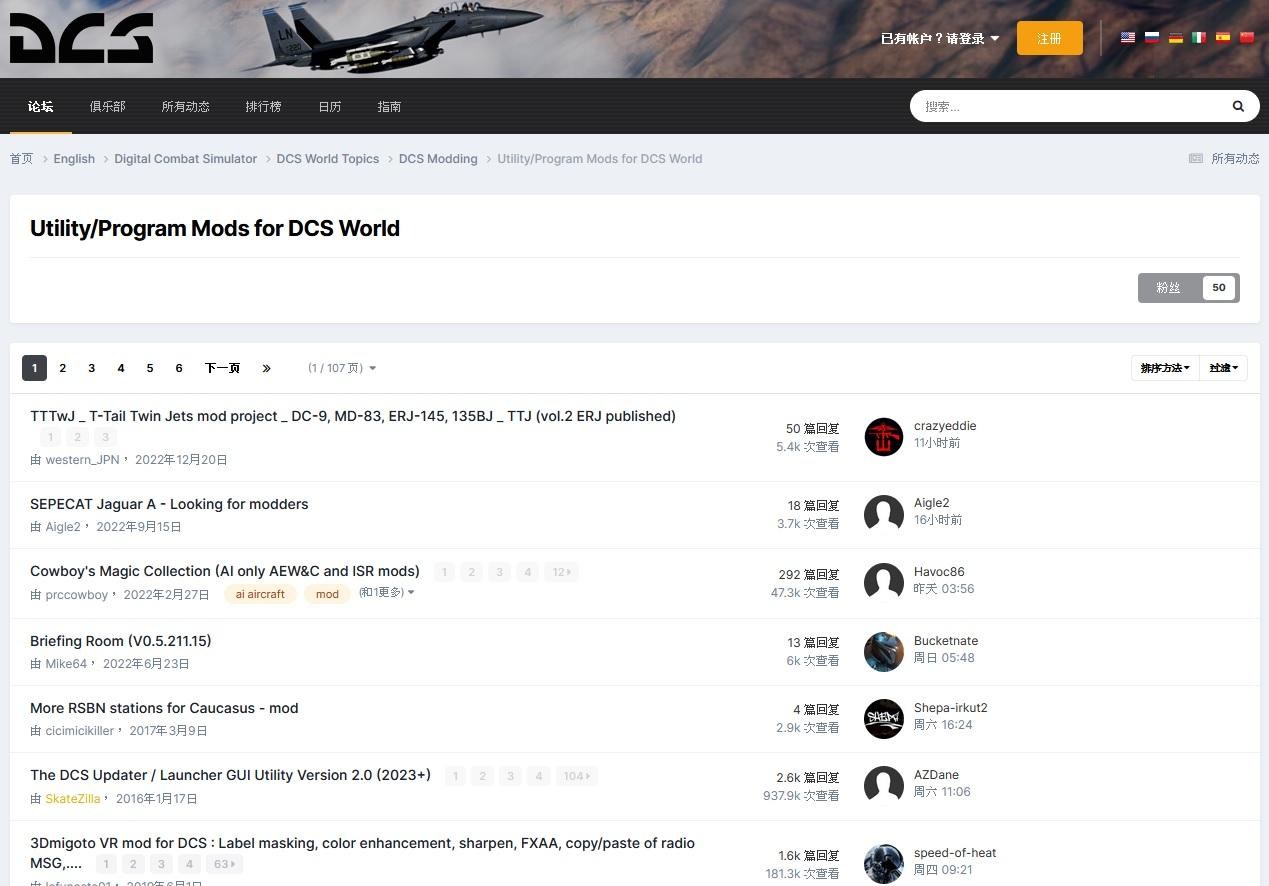Open 所有动态 activity link beside breadcrumb
This screenshot has height=886, width=1269.
(1224, 158)
